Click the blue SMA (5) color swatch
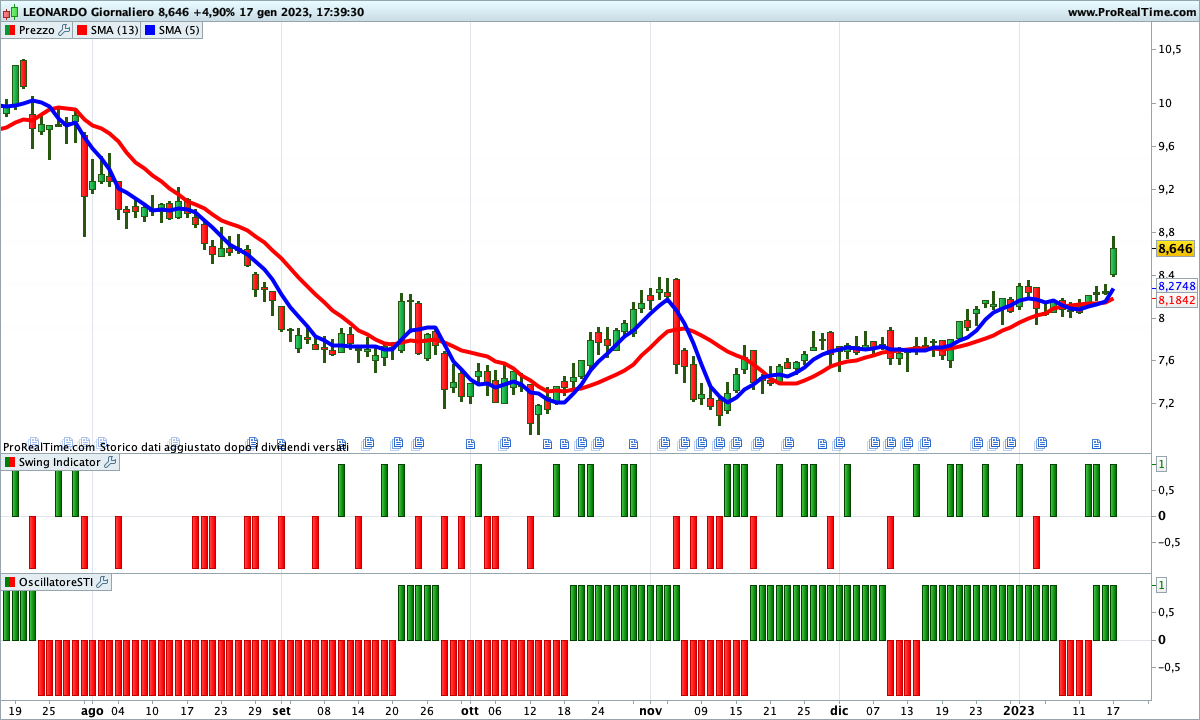 [x=150, y=30]
